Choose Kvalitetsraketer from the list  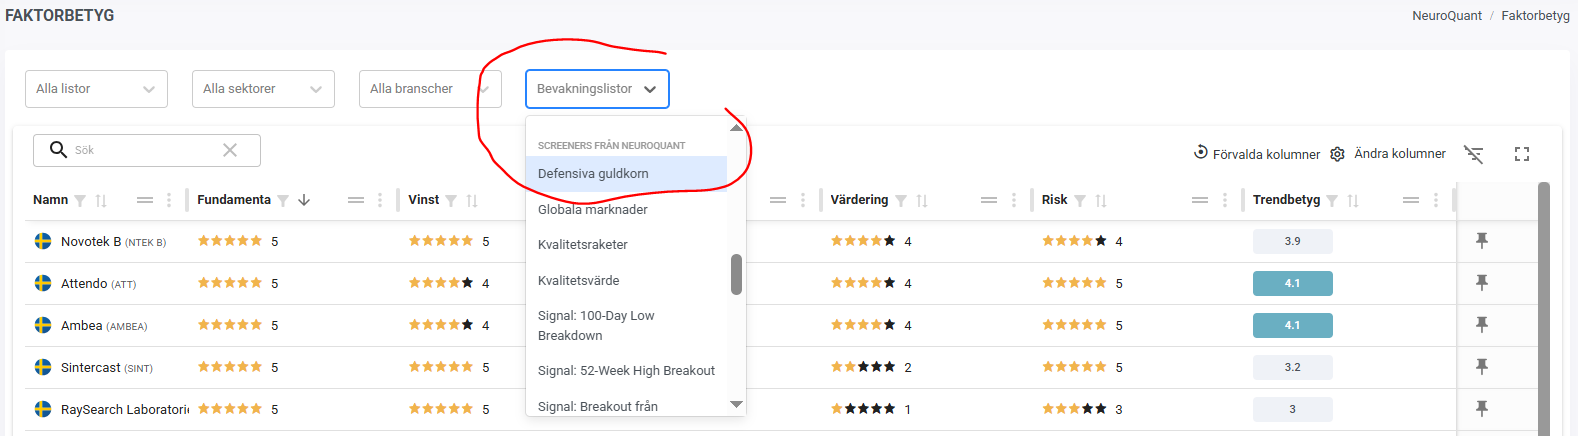tap(583, 245)
